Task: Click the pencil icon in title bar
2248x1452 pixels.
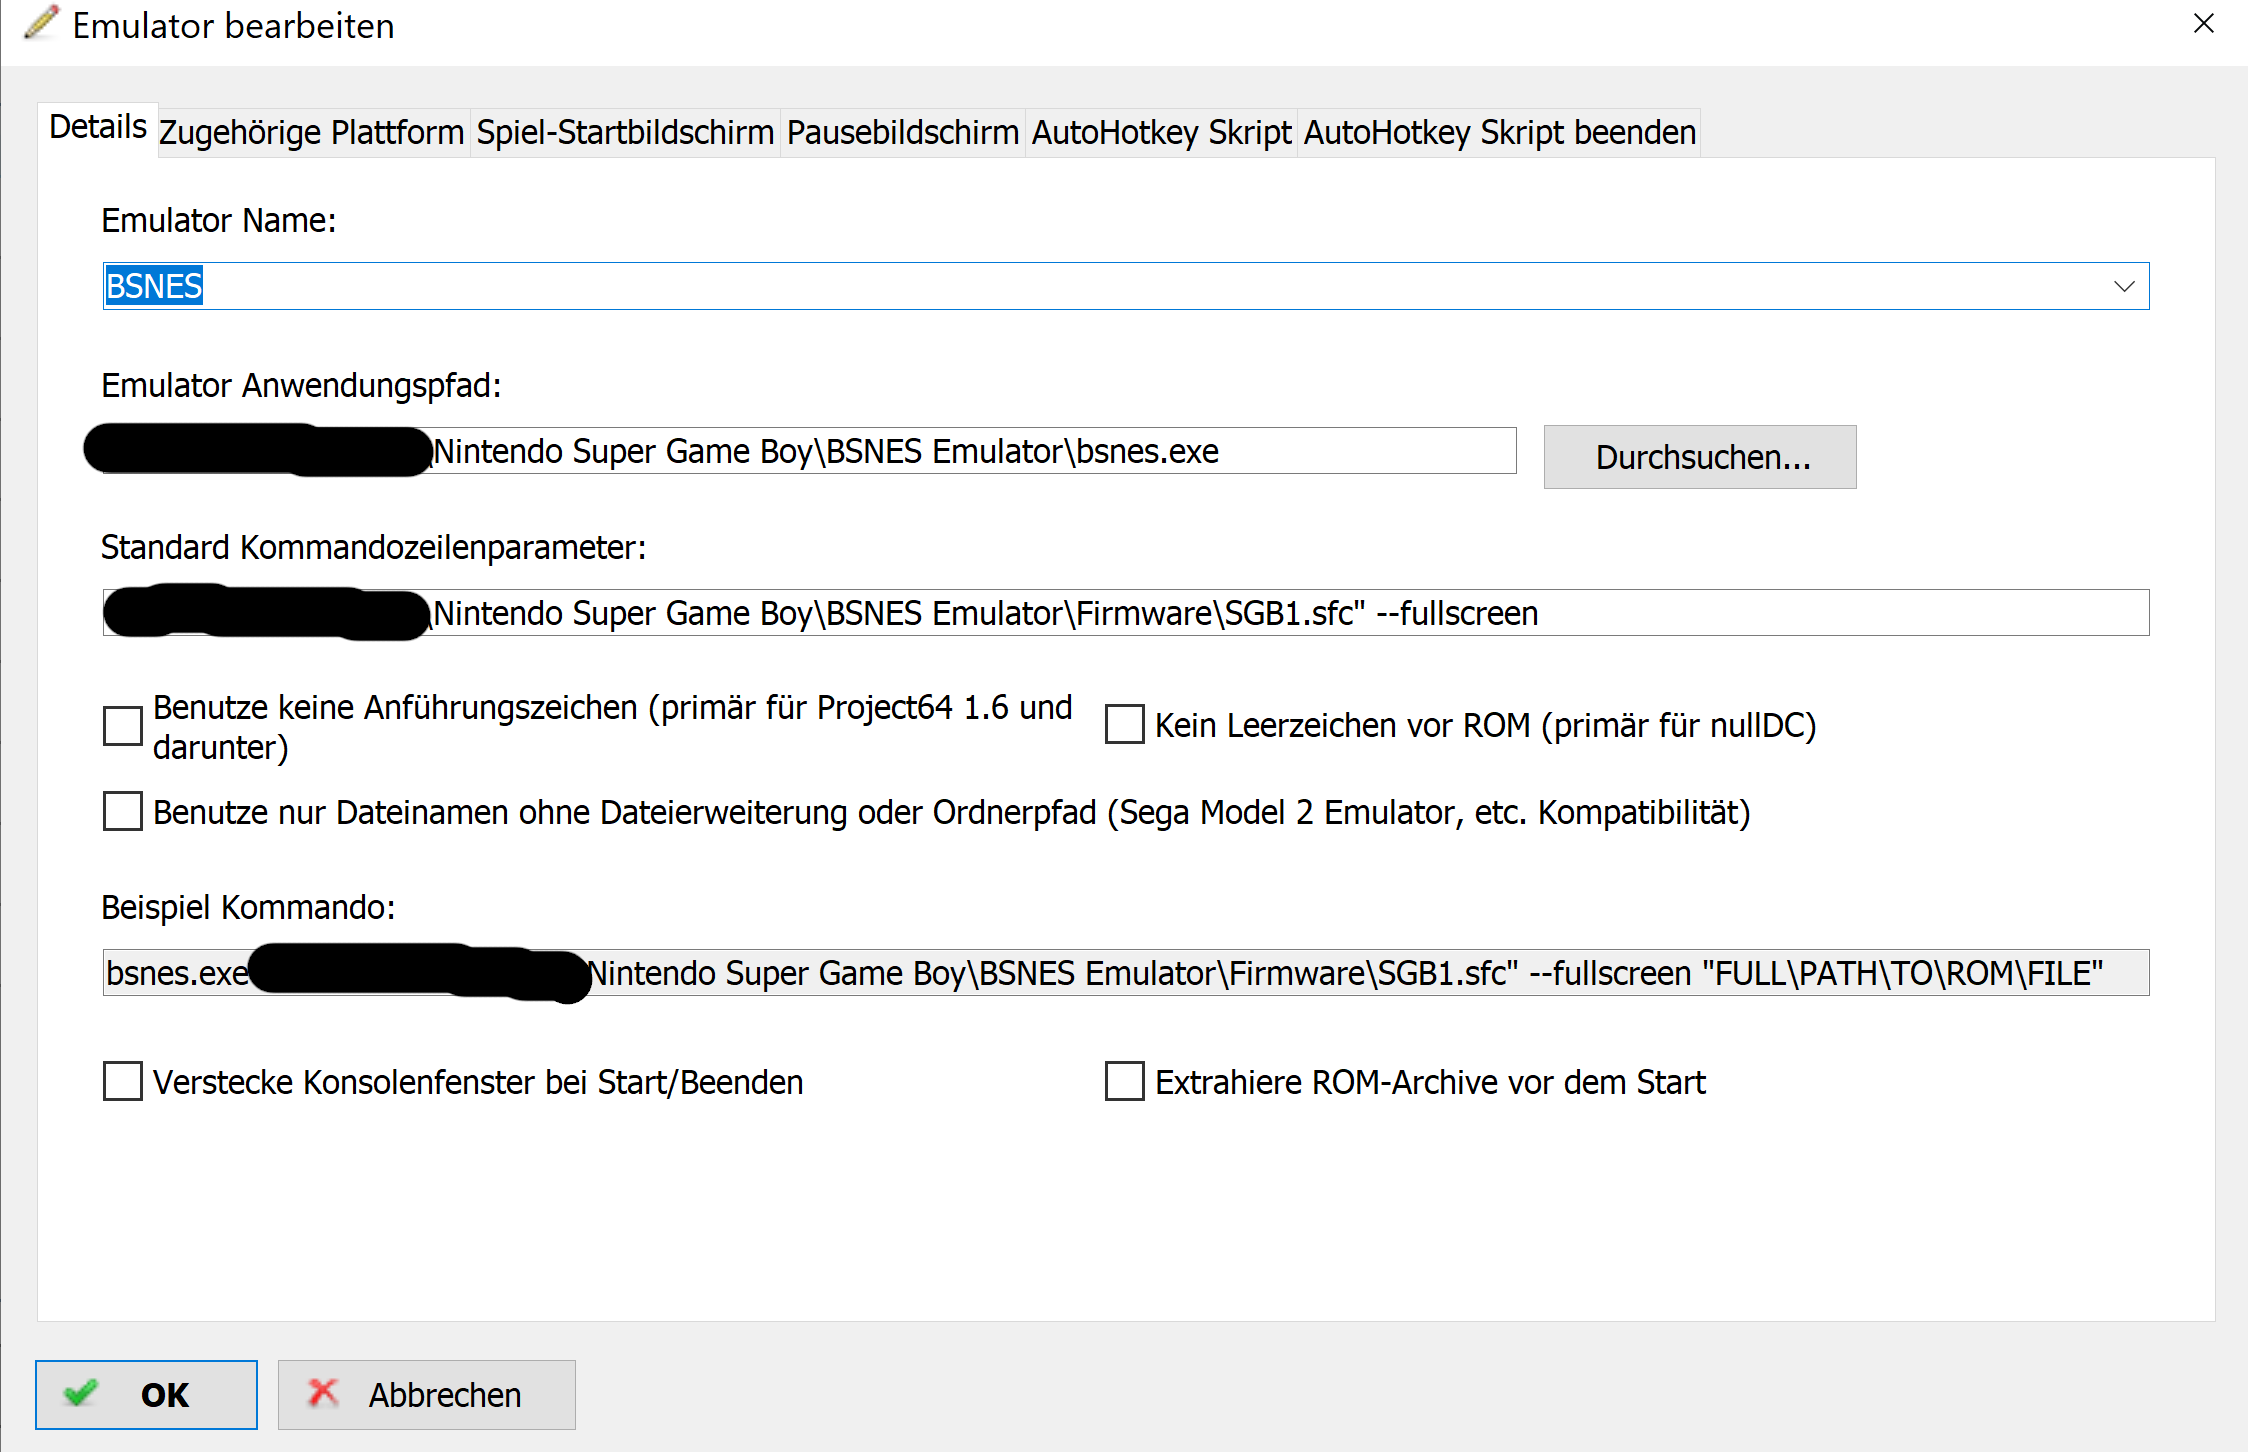Action: pyautogui.click(x=41, y=23)
